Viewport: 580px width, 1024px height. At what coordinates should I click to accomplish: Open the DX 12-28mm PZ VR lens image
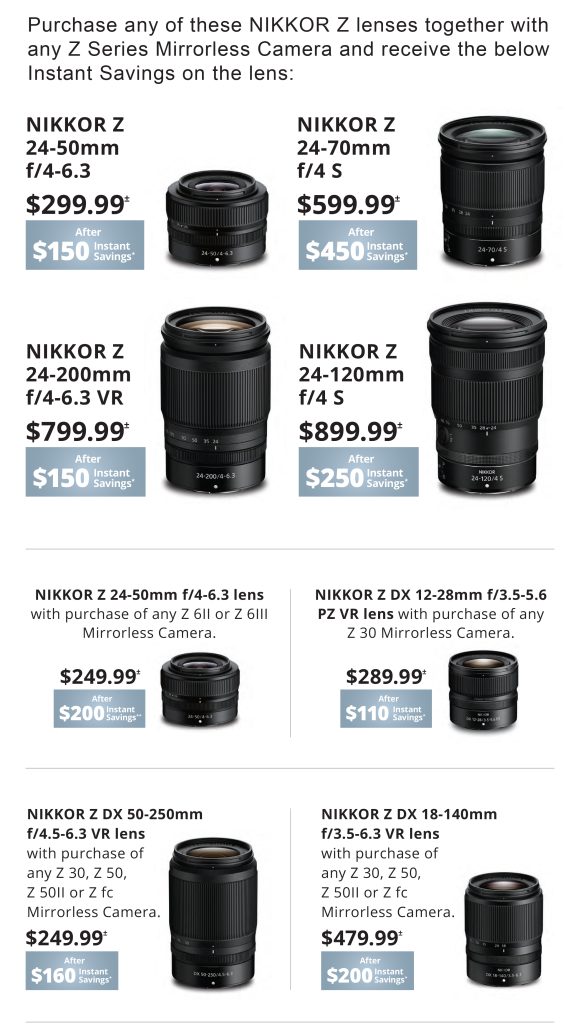click(483, 690)
